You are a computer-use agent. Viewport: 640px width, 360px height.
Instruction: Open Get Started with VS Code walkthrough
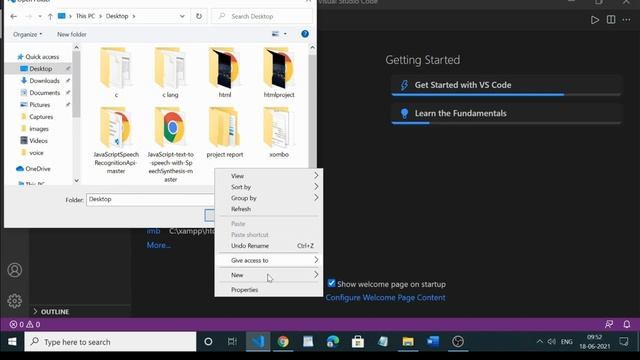[506, 85]
